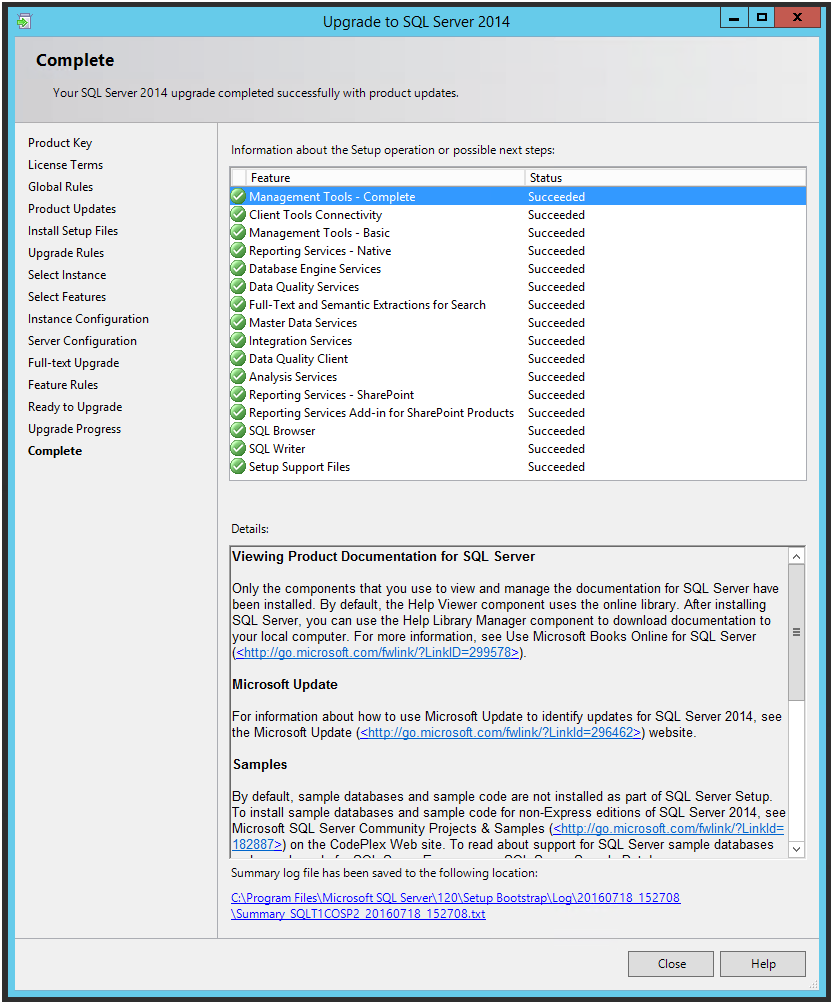The width and height of the screenshot is (833, 1004).
Task: Select the Server Configuration step
Action: click(83, 341)
